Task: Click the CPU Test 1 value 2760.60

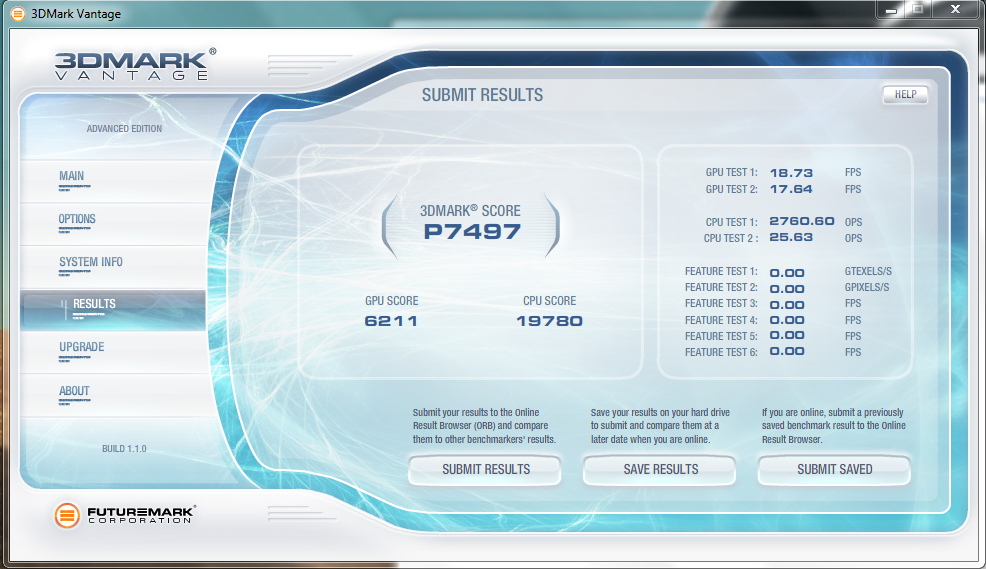Action: click(x=802, y=221)
